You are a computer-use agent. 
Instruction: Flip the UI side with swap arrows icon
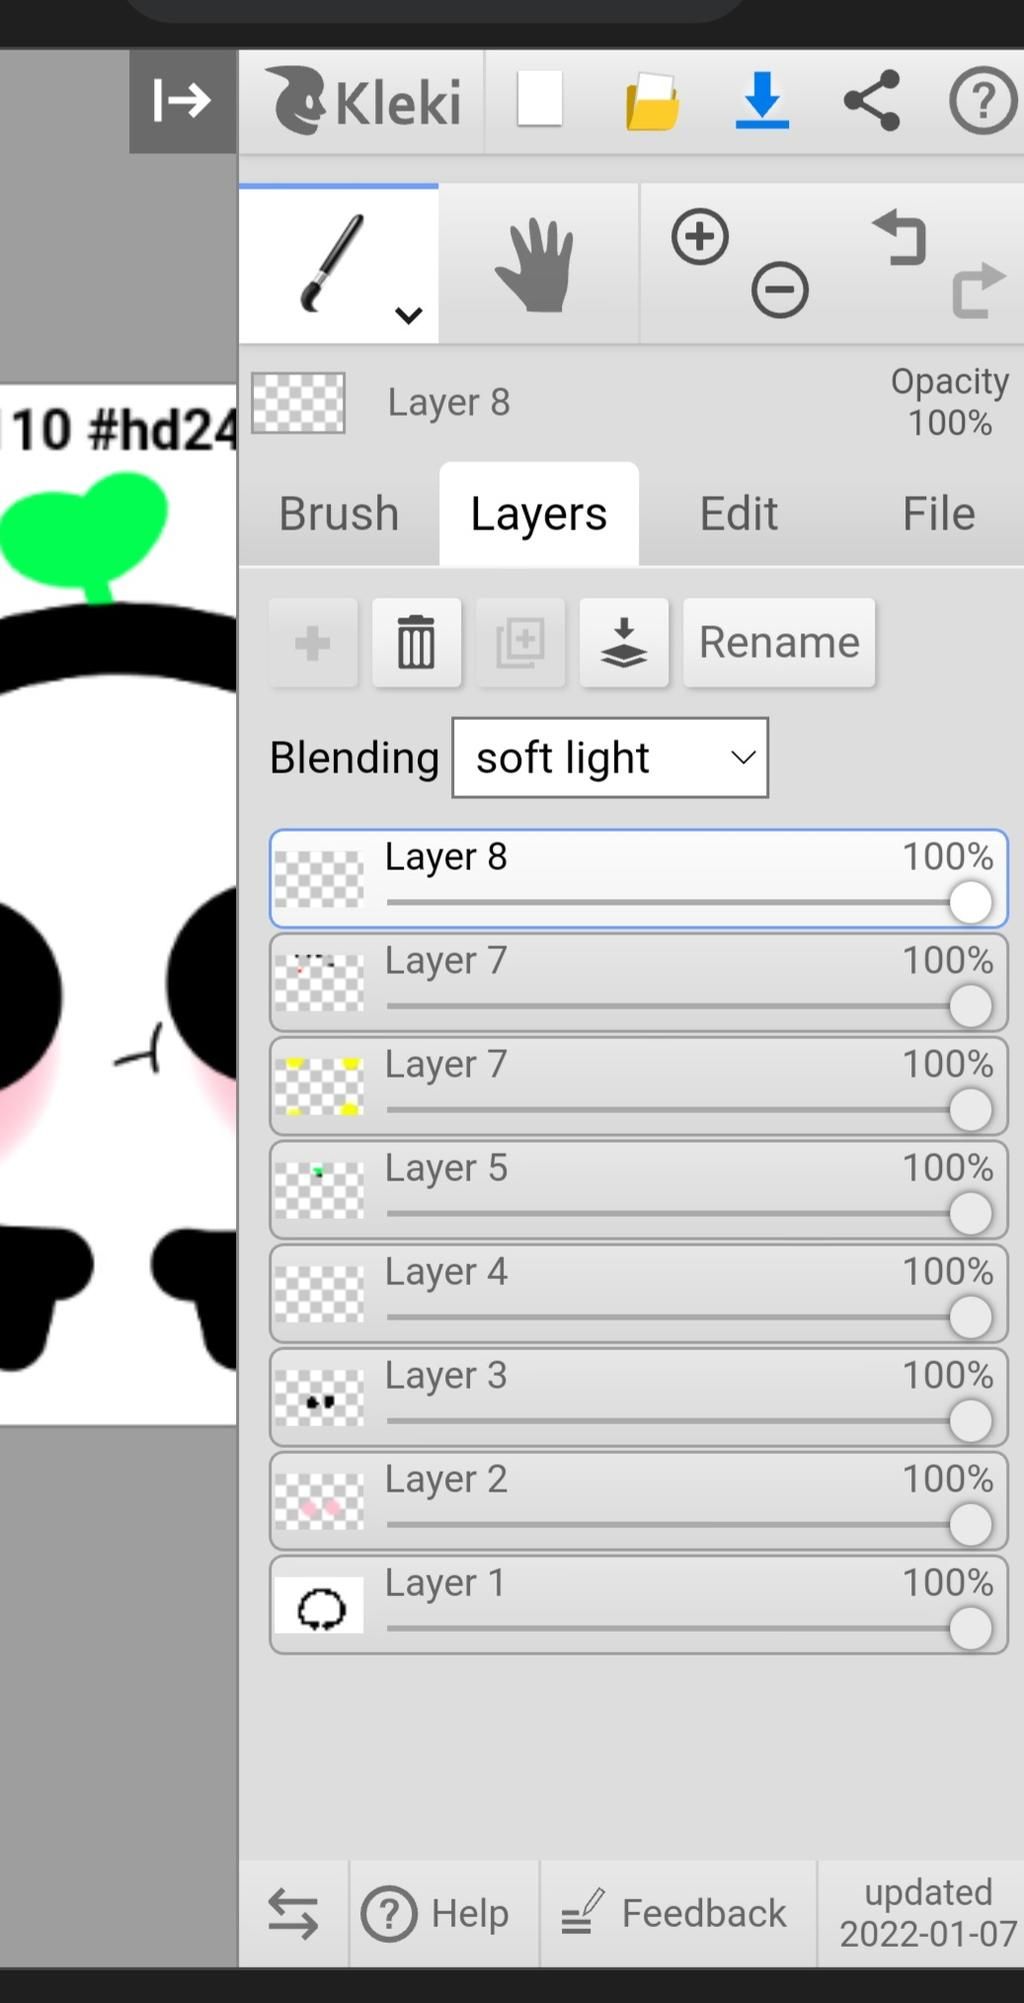tap(293, 1913)
